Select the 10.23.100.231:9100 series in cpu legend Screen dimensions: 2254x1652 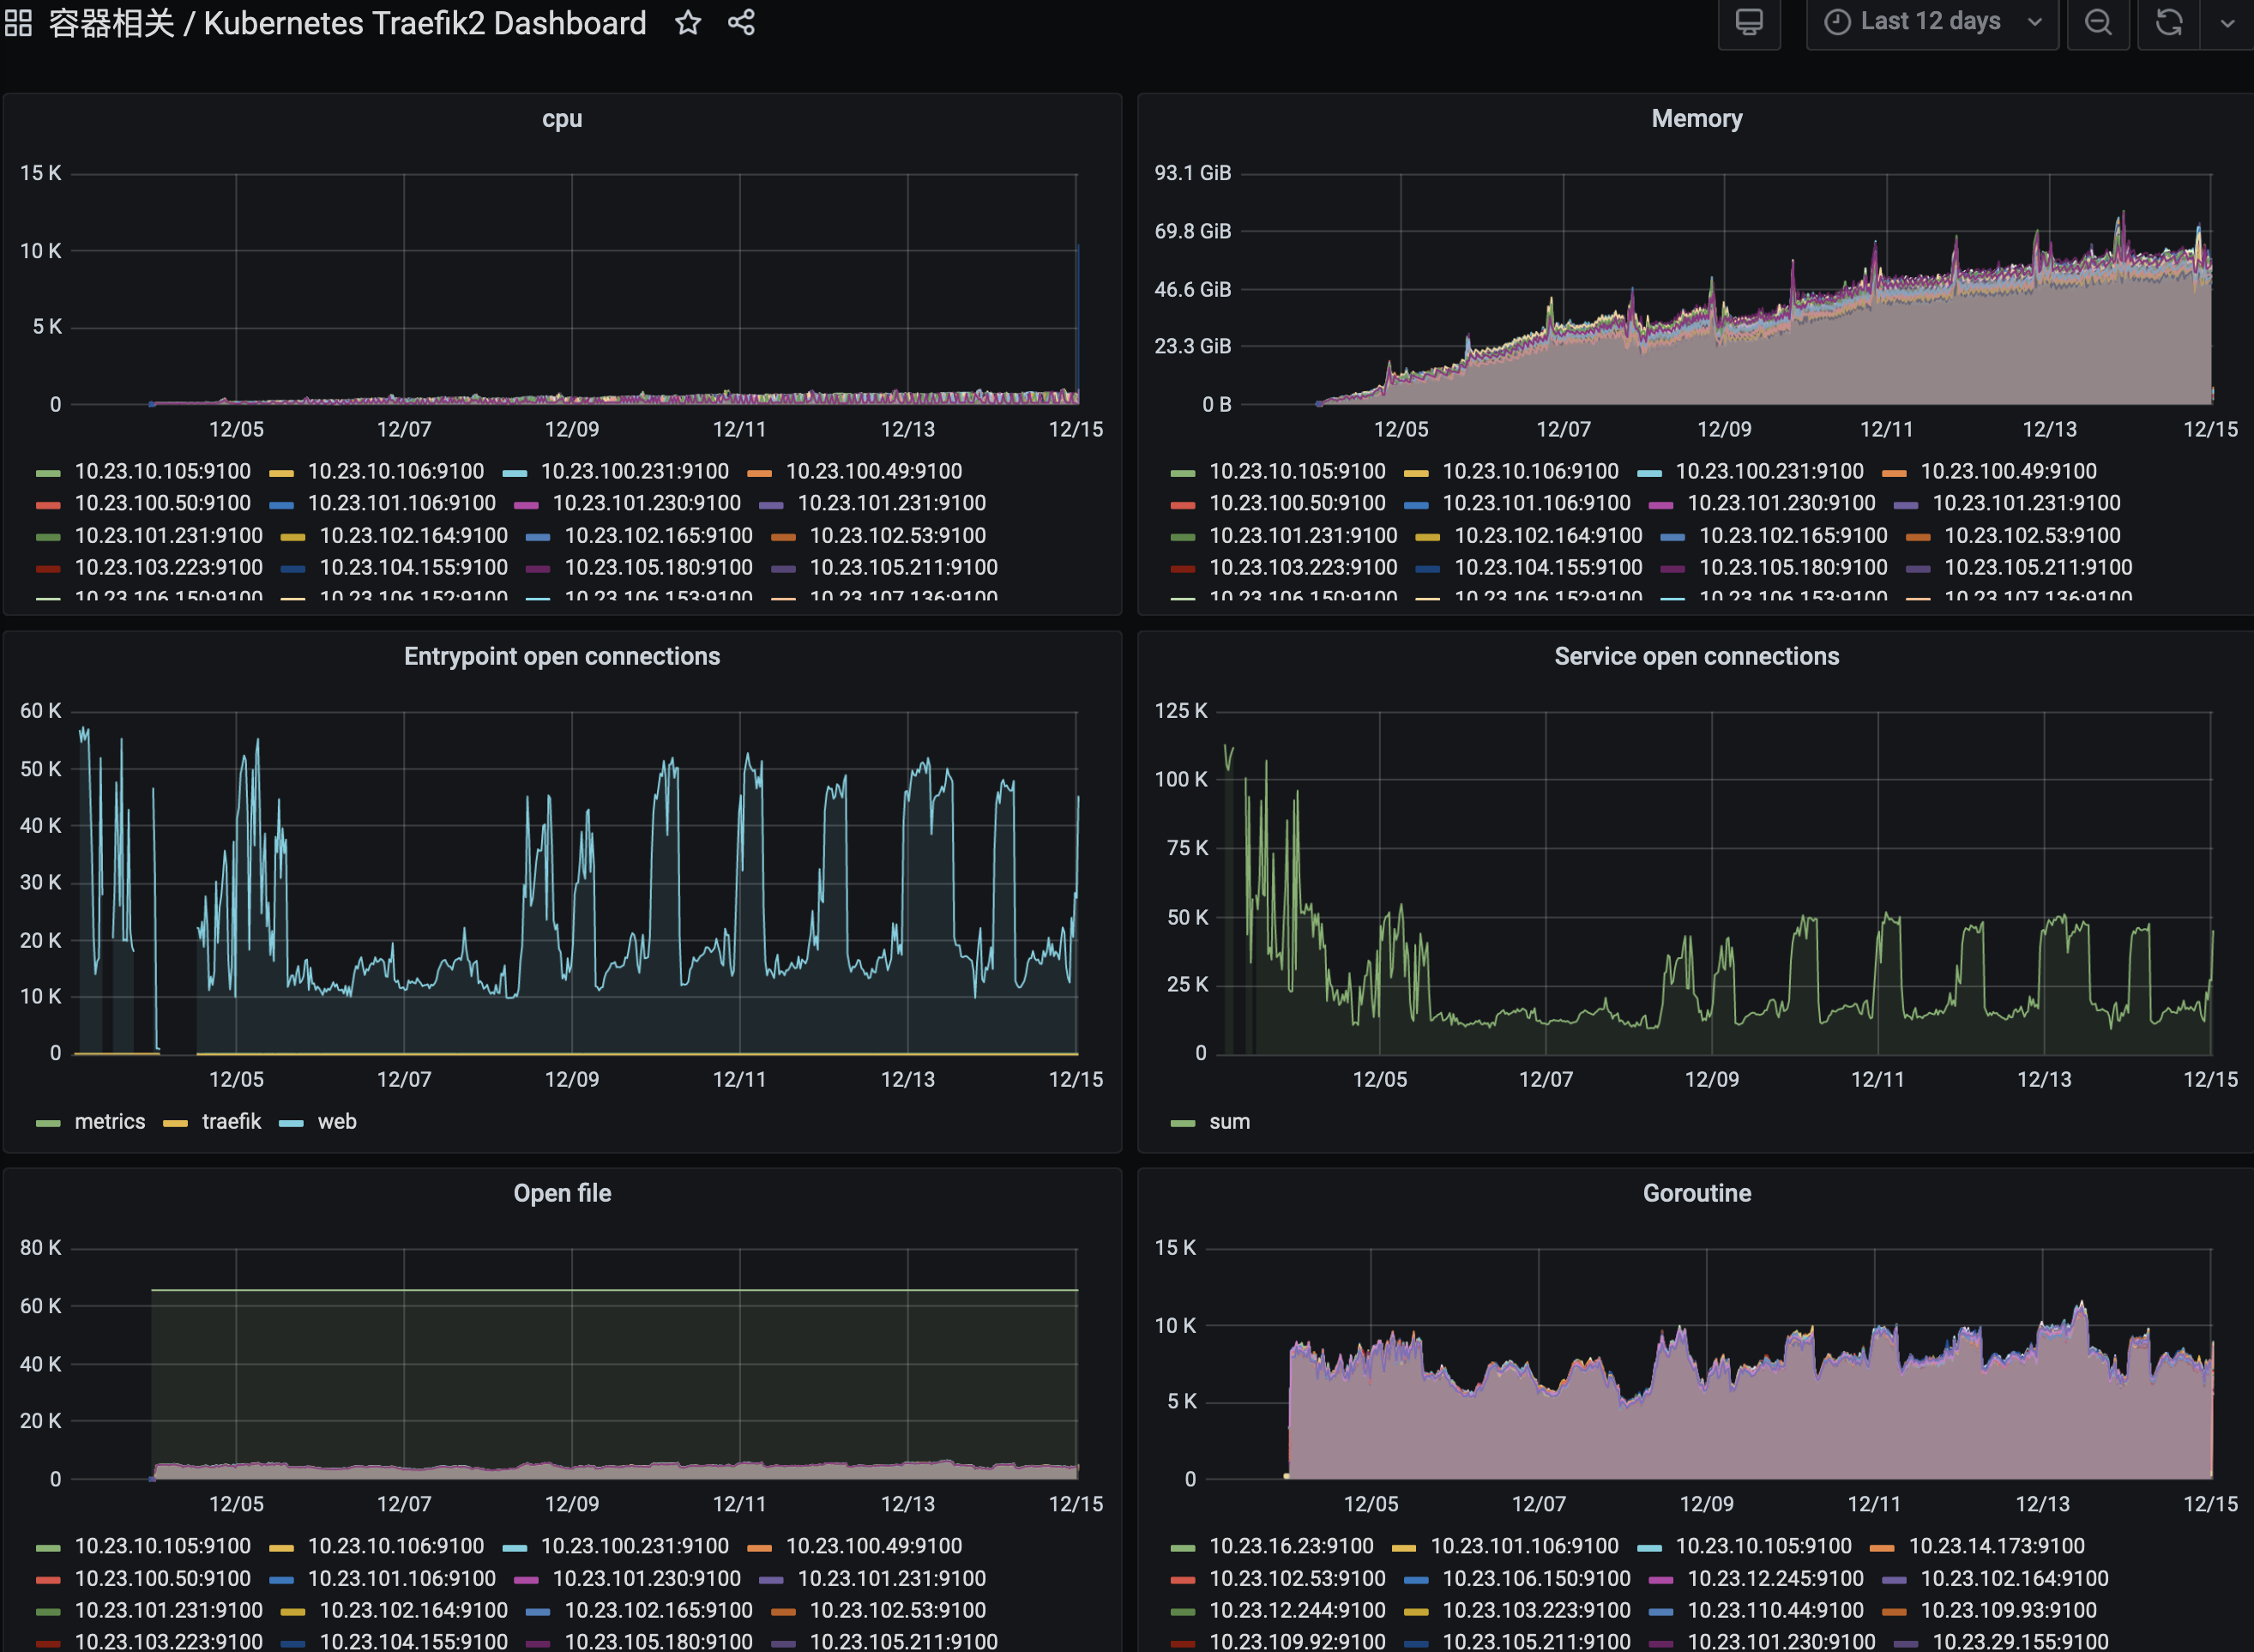click(x=633, y=471)
